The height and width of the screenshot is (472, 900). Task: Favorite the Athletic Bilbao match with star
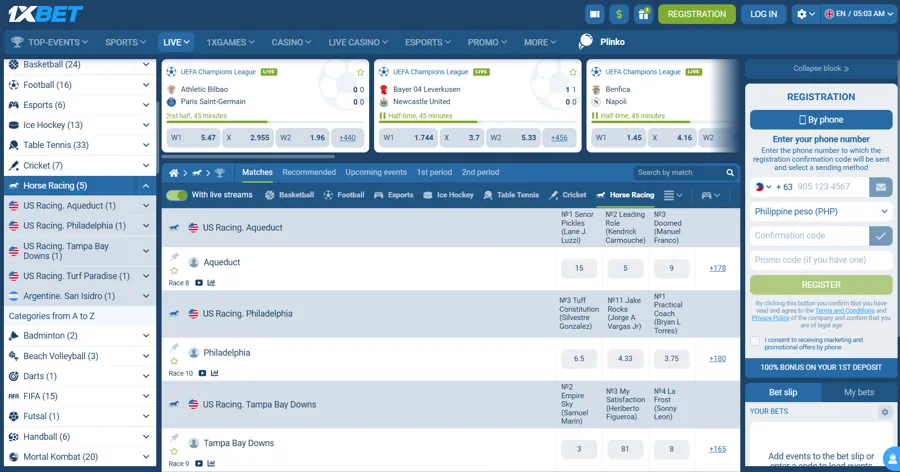pyautogui.click(x=360, y=72)
